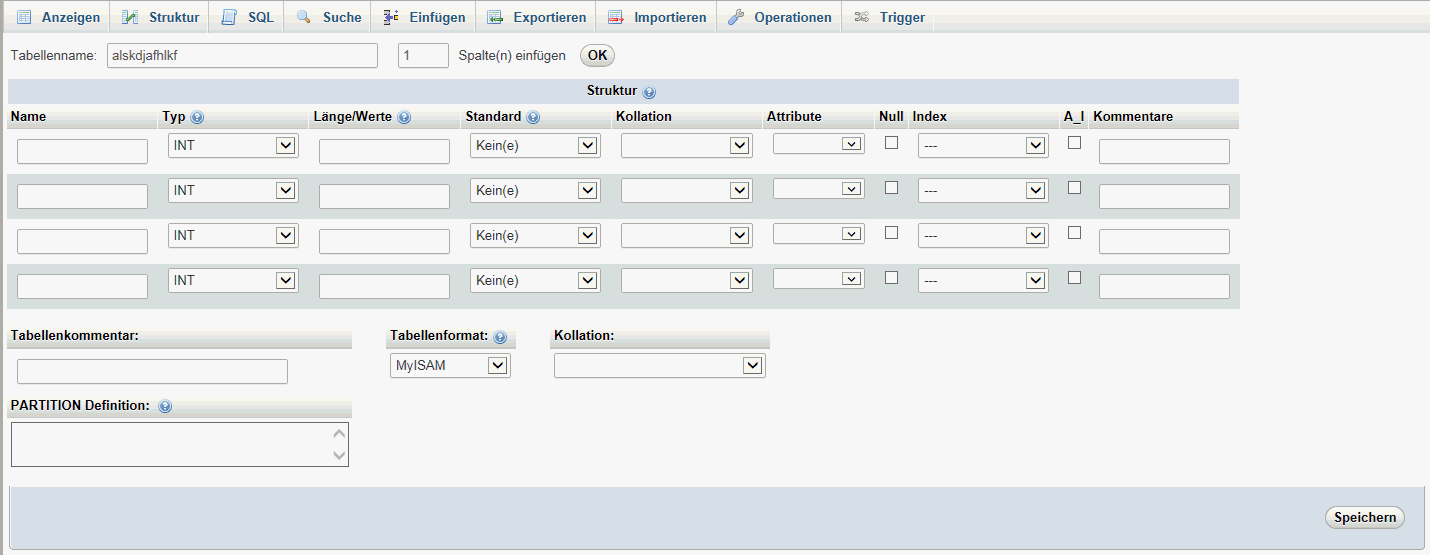The height and width of the screenshot is (555, 1430).
Task: Click the PARTITION Definition help icon
Action: (x=165, y=406)
